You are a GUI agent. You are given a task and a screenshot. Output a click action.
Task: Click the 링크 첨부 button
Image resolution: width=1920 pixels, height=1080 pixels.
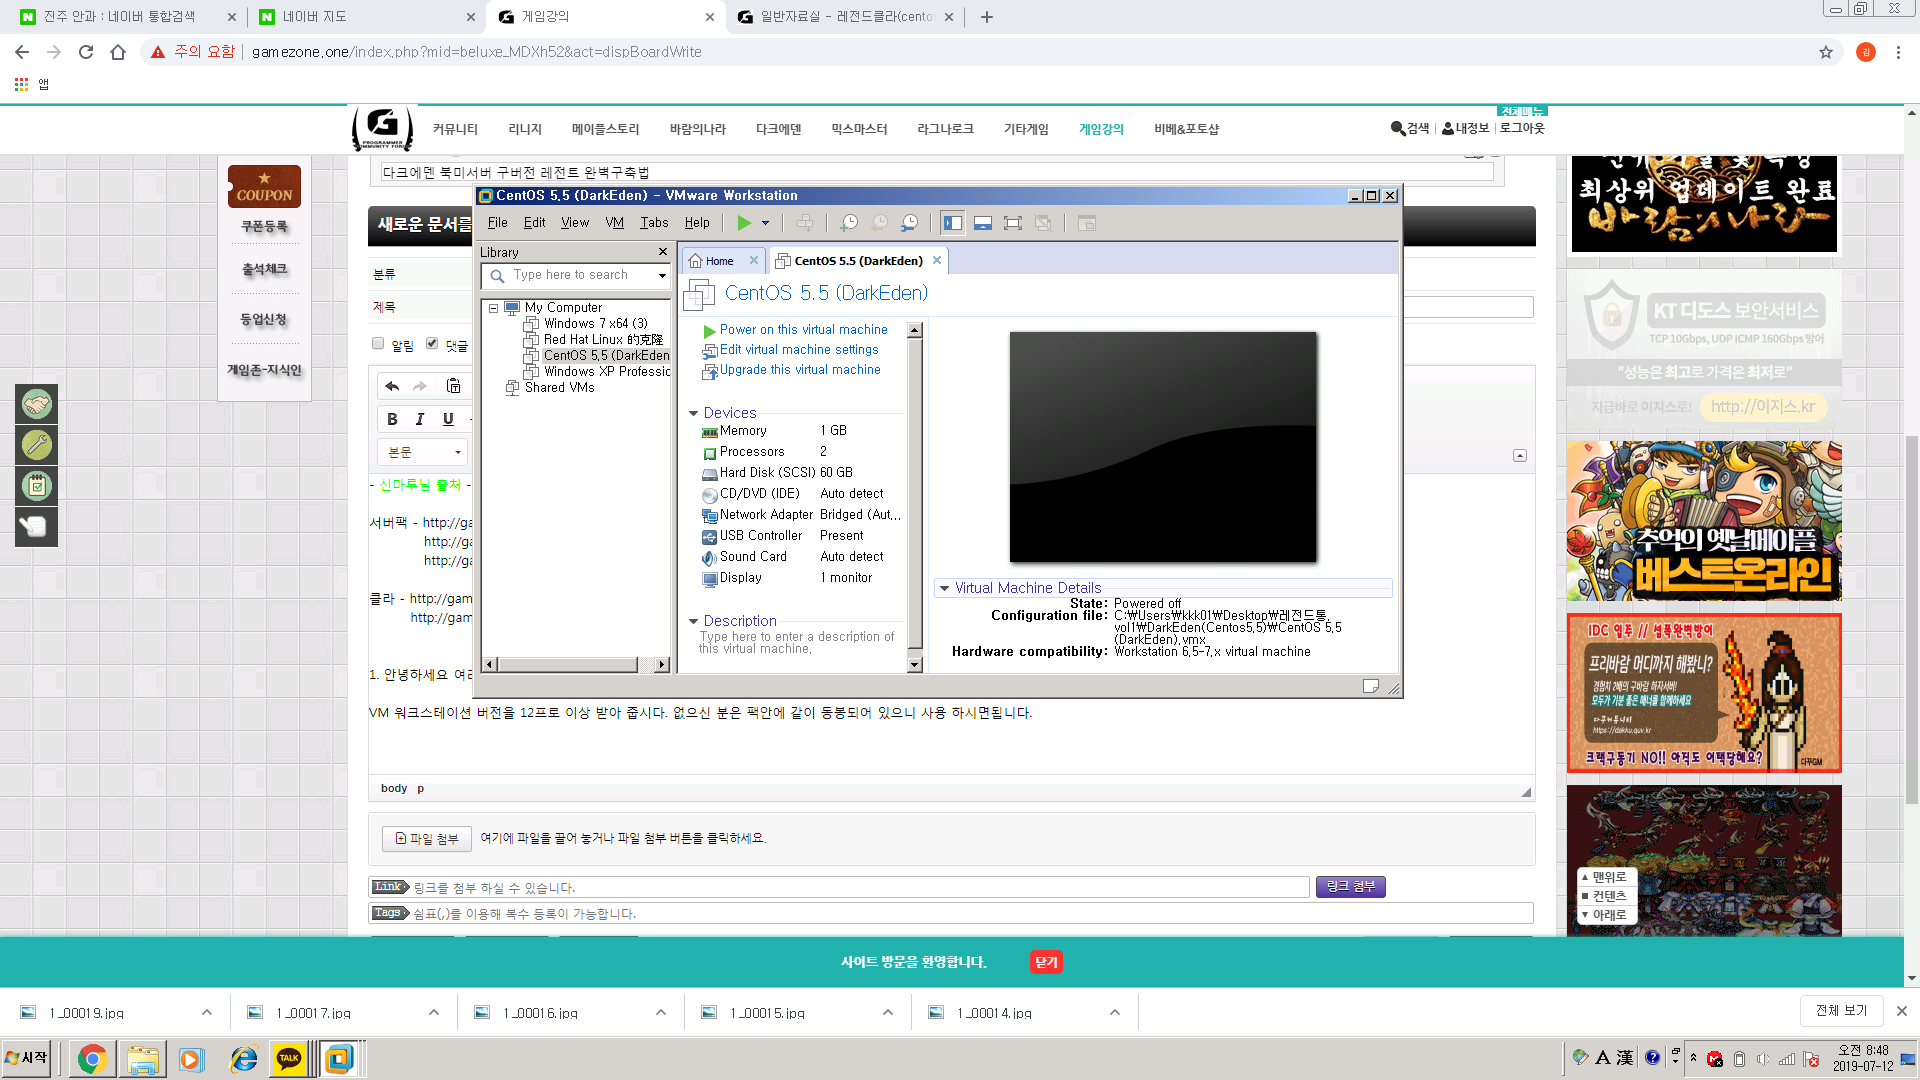coord(1350,887)
